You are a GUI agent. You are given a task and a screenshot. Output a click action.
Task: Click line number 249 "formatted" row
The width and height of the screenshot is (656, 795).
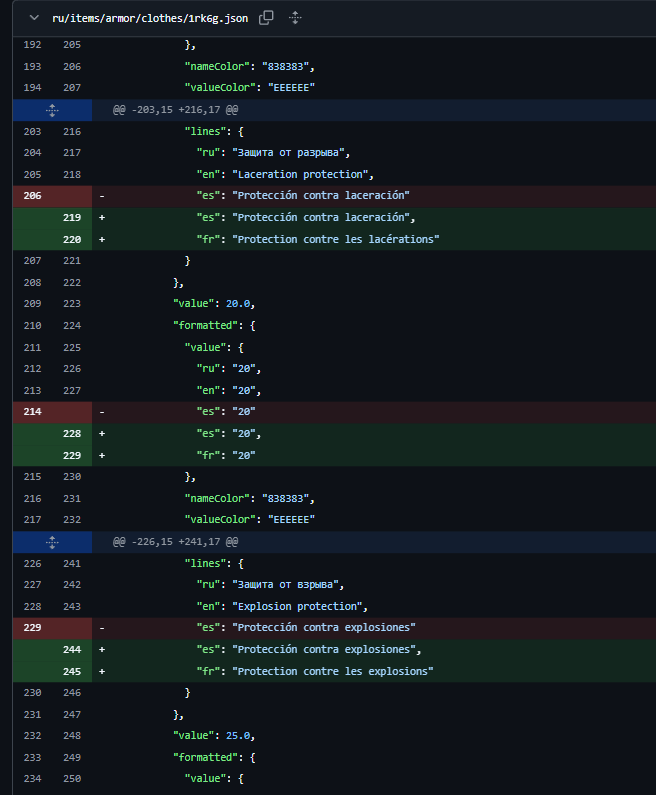72,757
